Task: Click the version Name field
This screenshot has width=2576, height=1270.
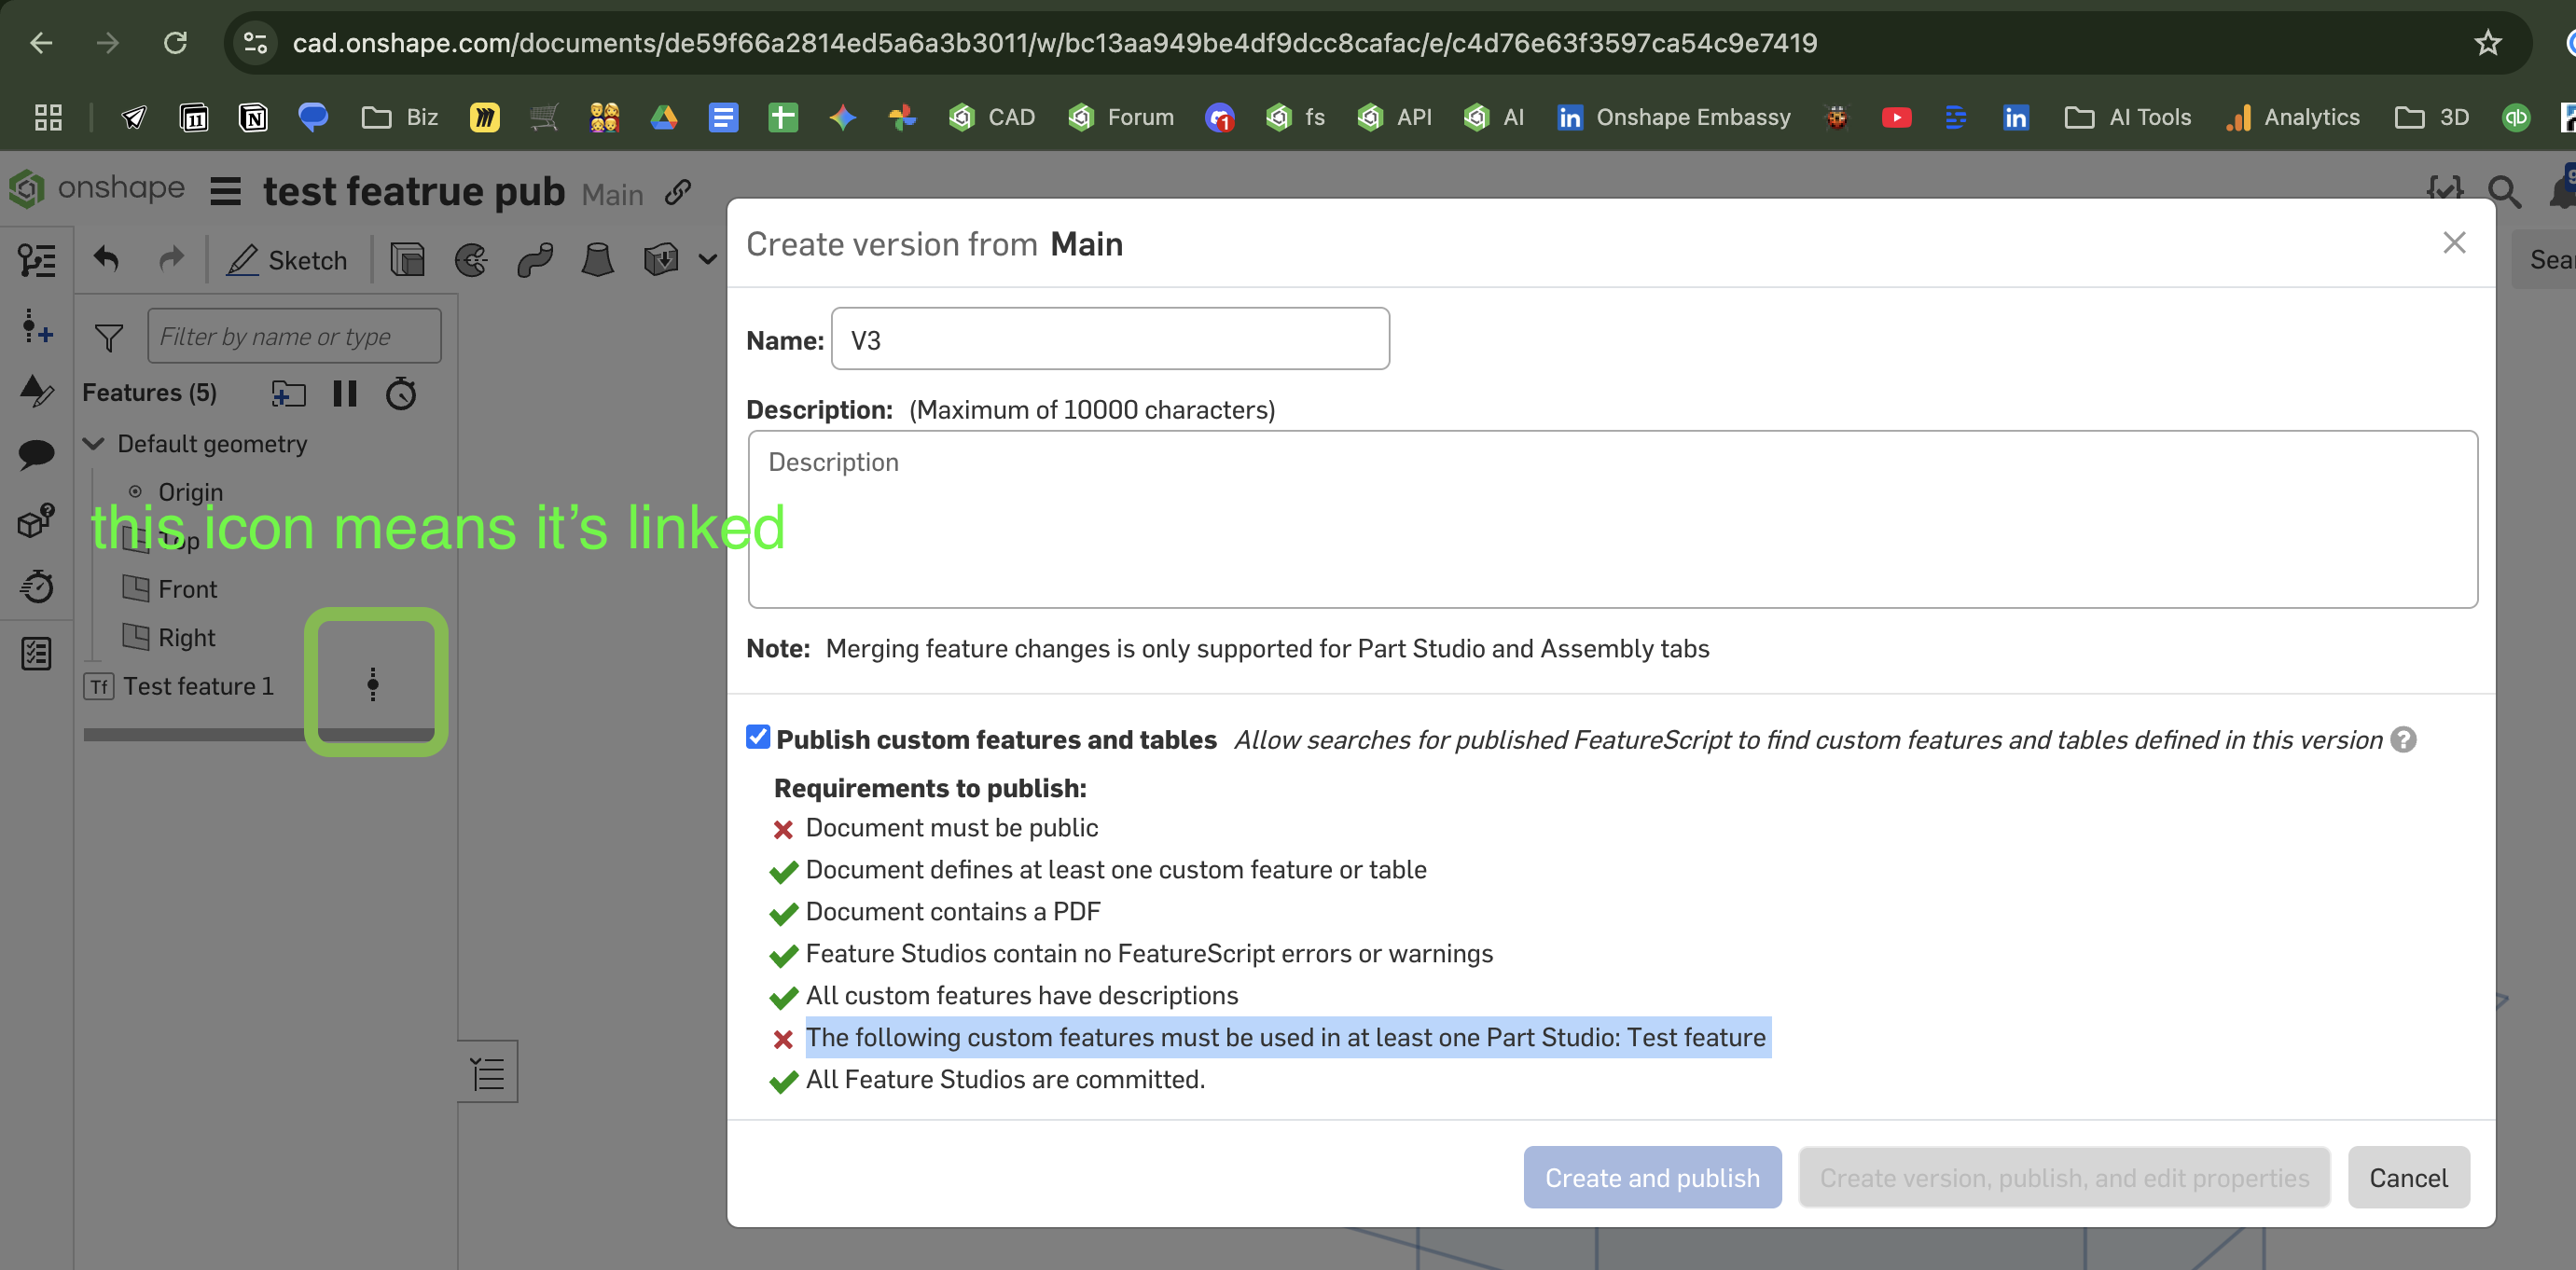Action: point(1110,339)
